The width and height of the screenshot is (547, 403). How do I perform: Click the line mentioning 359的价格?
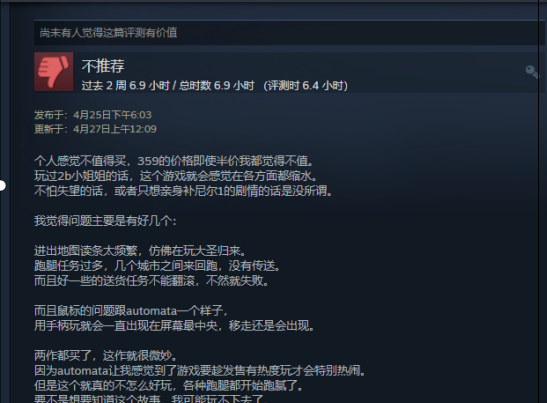click(x=174, y=161)
